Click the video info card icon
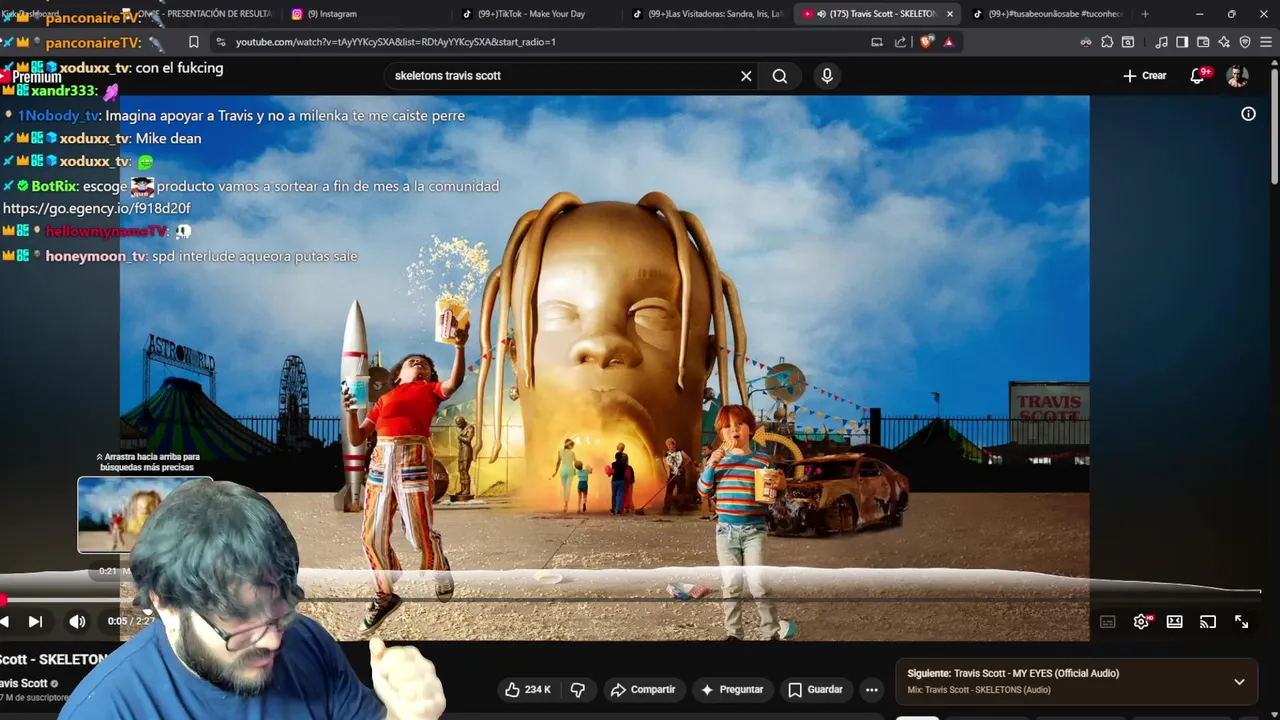Image resolution: width=1280 pixels, height=720 pixels. pos(1248,114)
